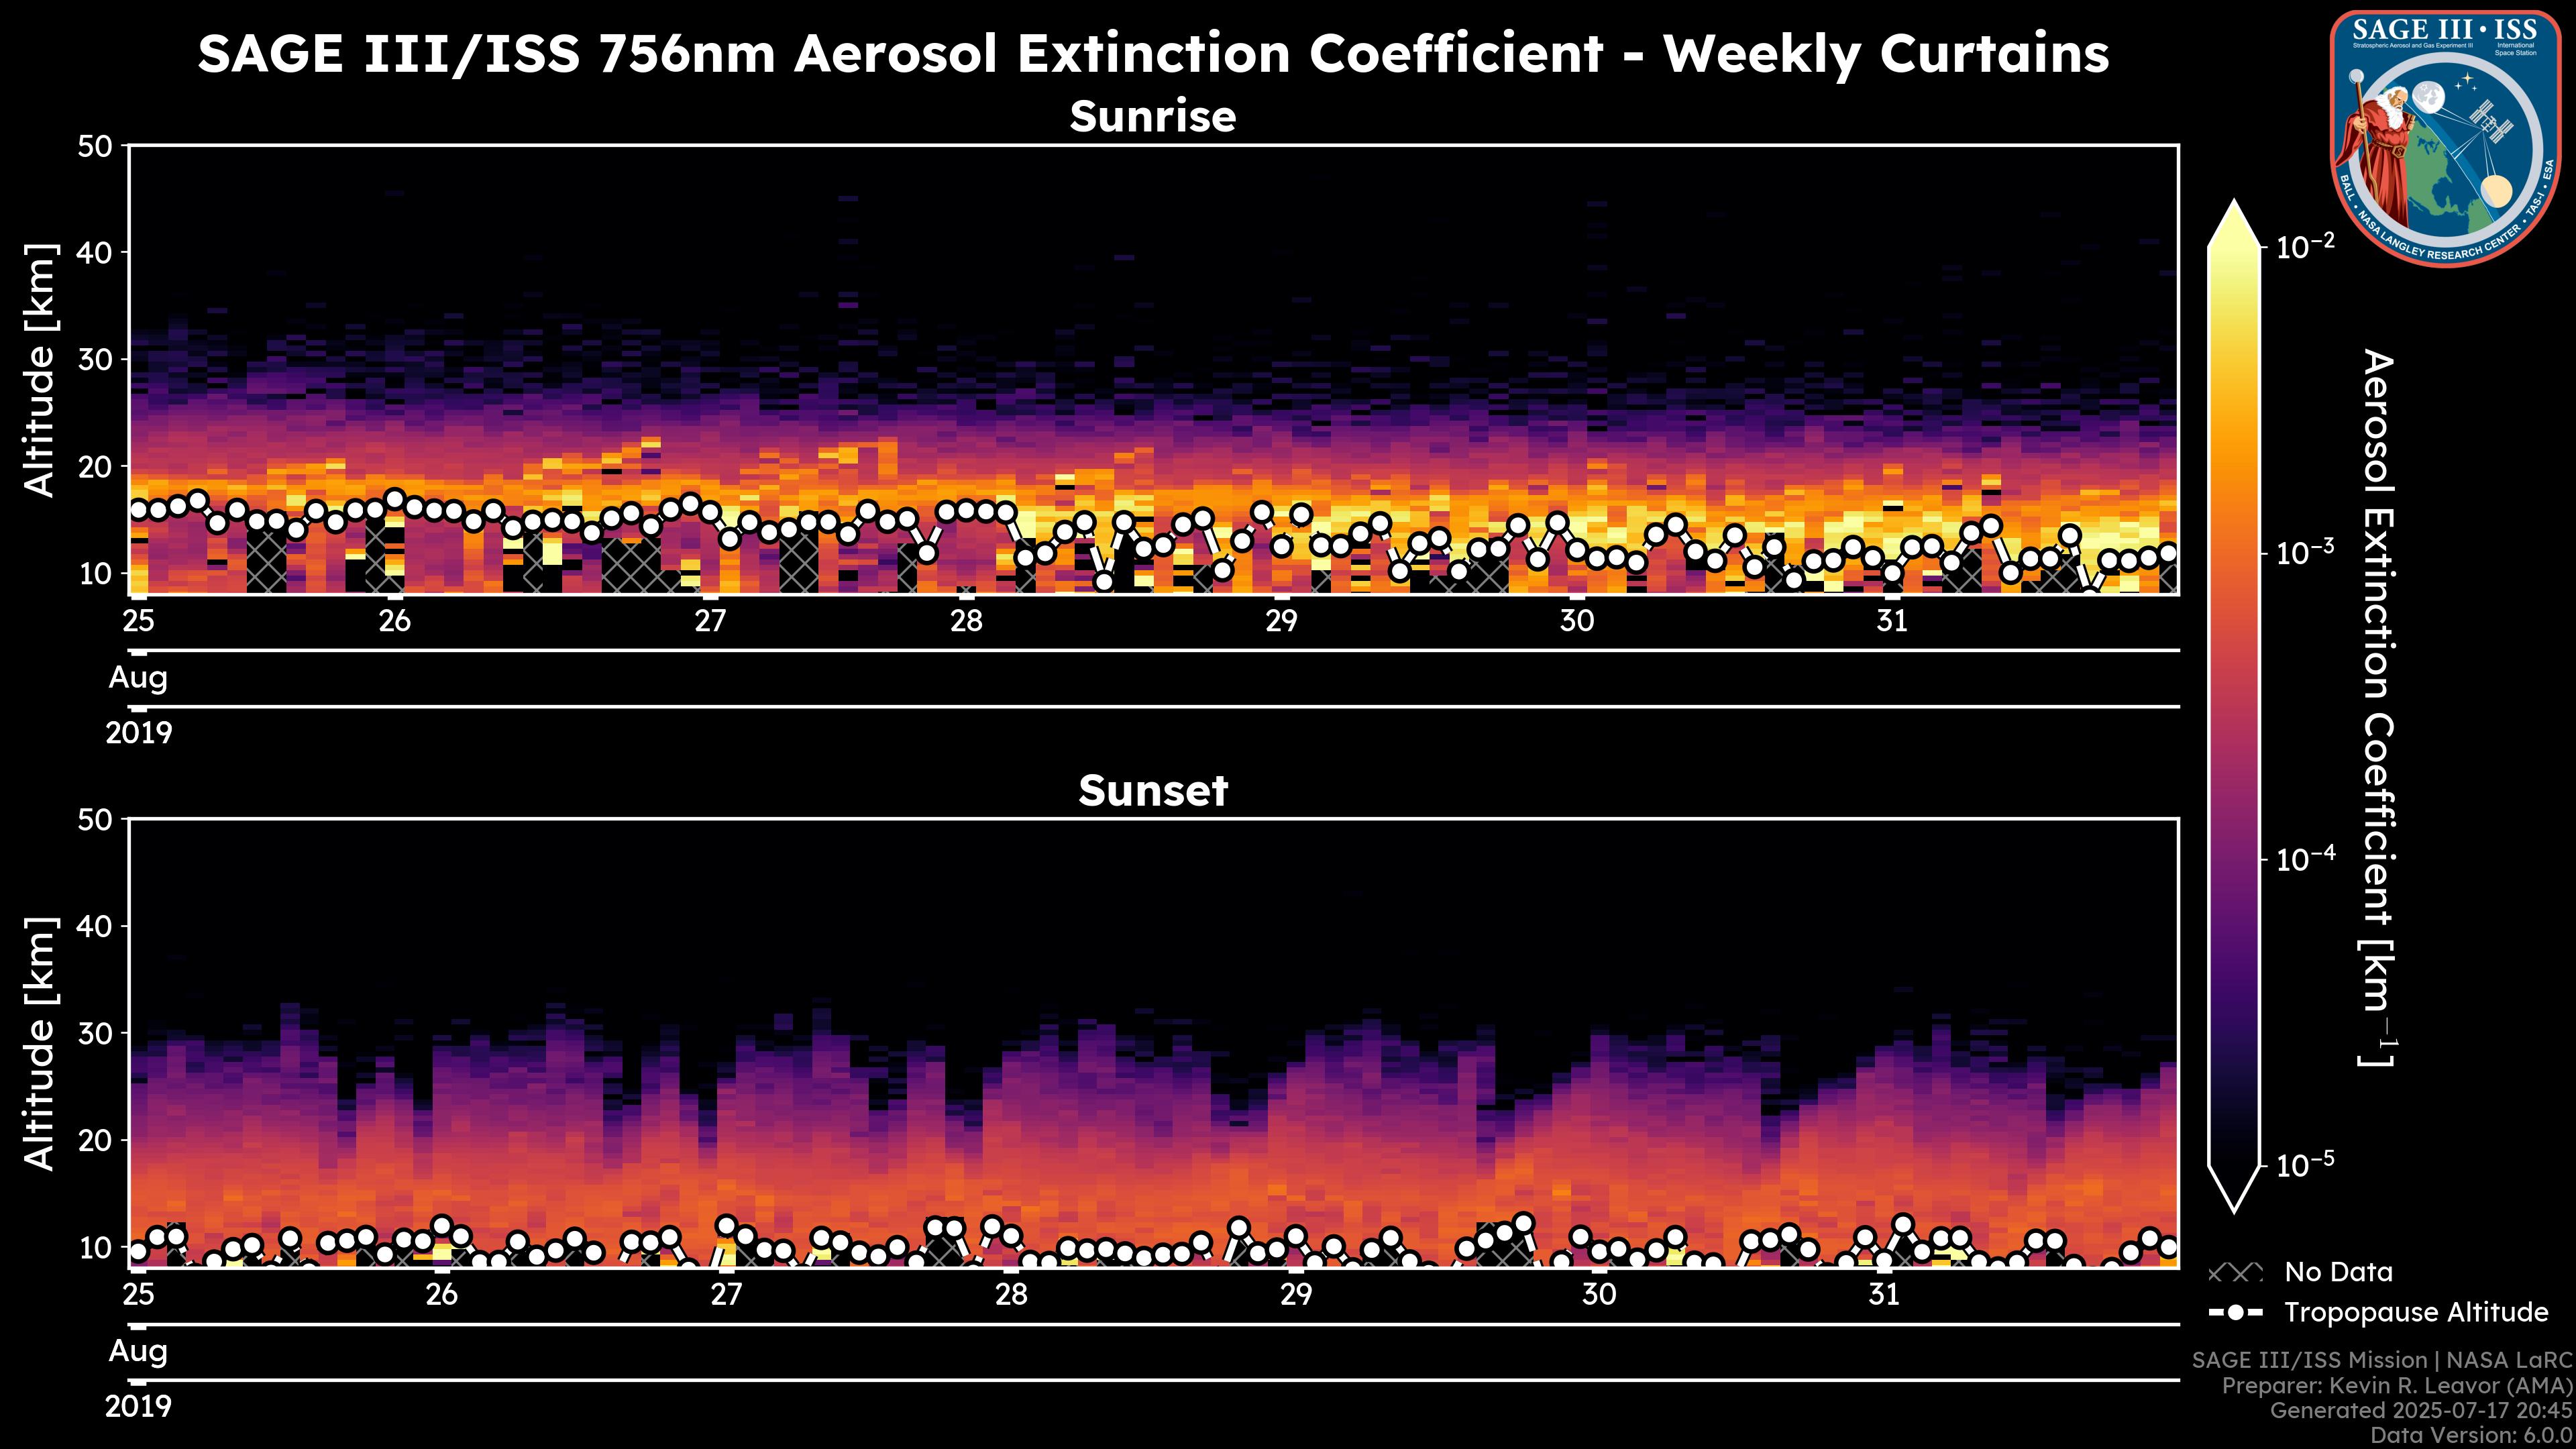
Task: Click the Sunrise Altitude axis label
Action: [x=40, y=370]
